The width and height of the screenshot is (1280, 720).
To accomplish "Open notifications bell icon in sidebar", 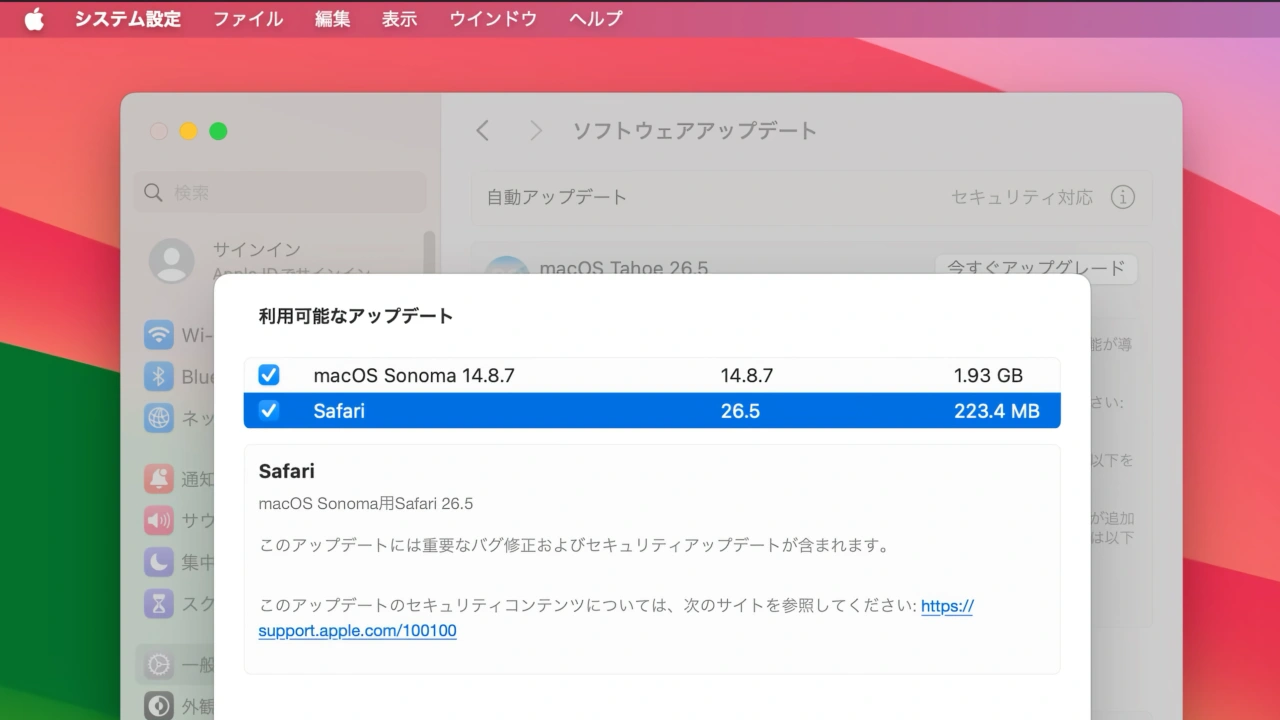I will tap(159, 478).
